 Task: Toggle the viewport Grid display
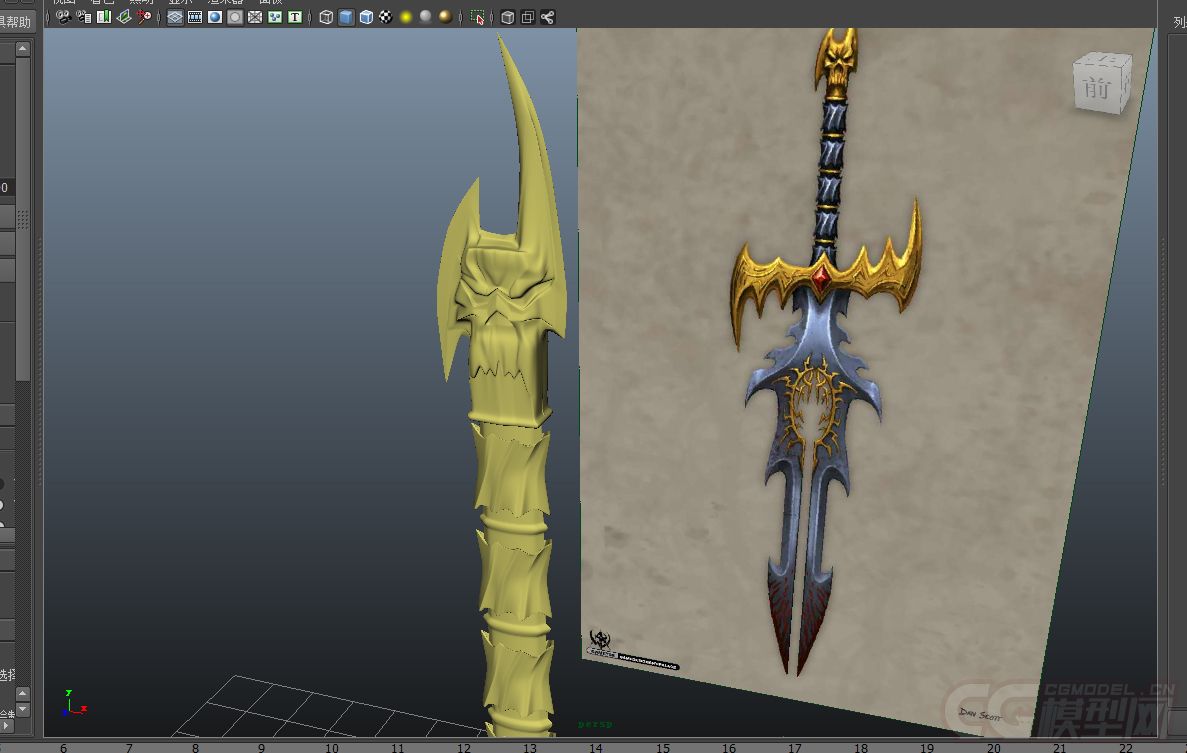(175, 17)
